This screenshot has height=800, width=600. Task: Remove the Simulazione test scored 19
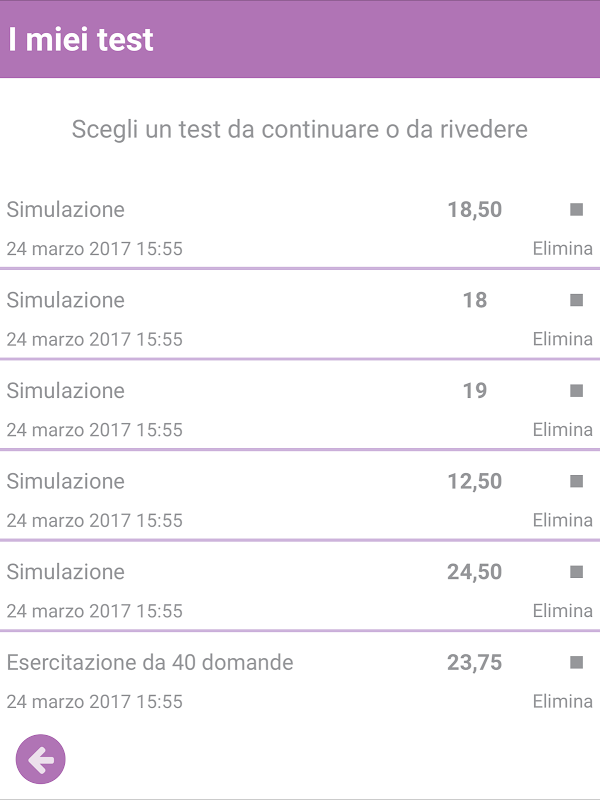[562, 430]
